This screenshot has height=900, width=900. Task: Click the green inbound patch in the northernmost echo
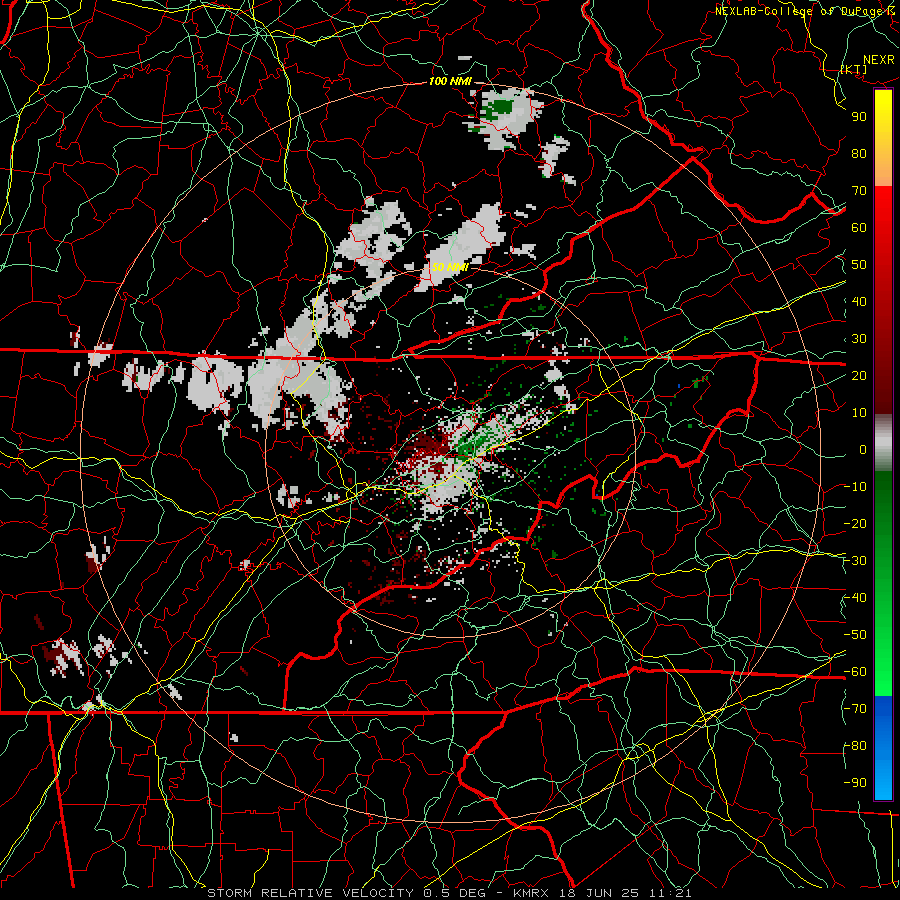pos(501,107)
